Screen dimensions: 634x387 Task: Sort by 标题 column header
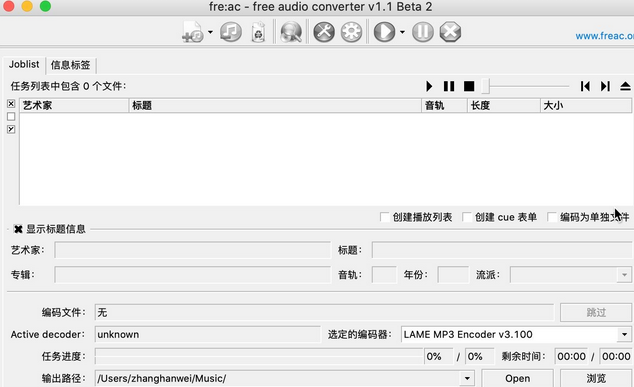click(x=275, y=106)
